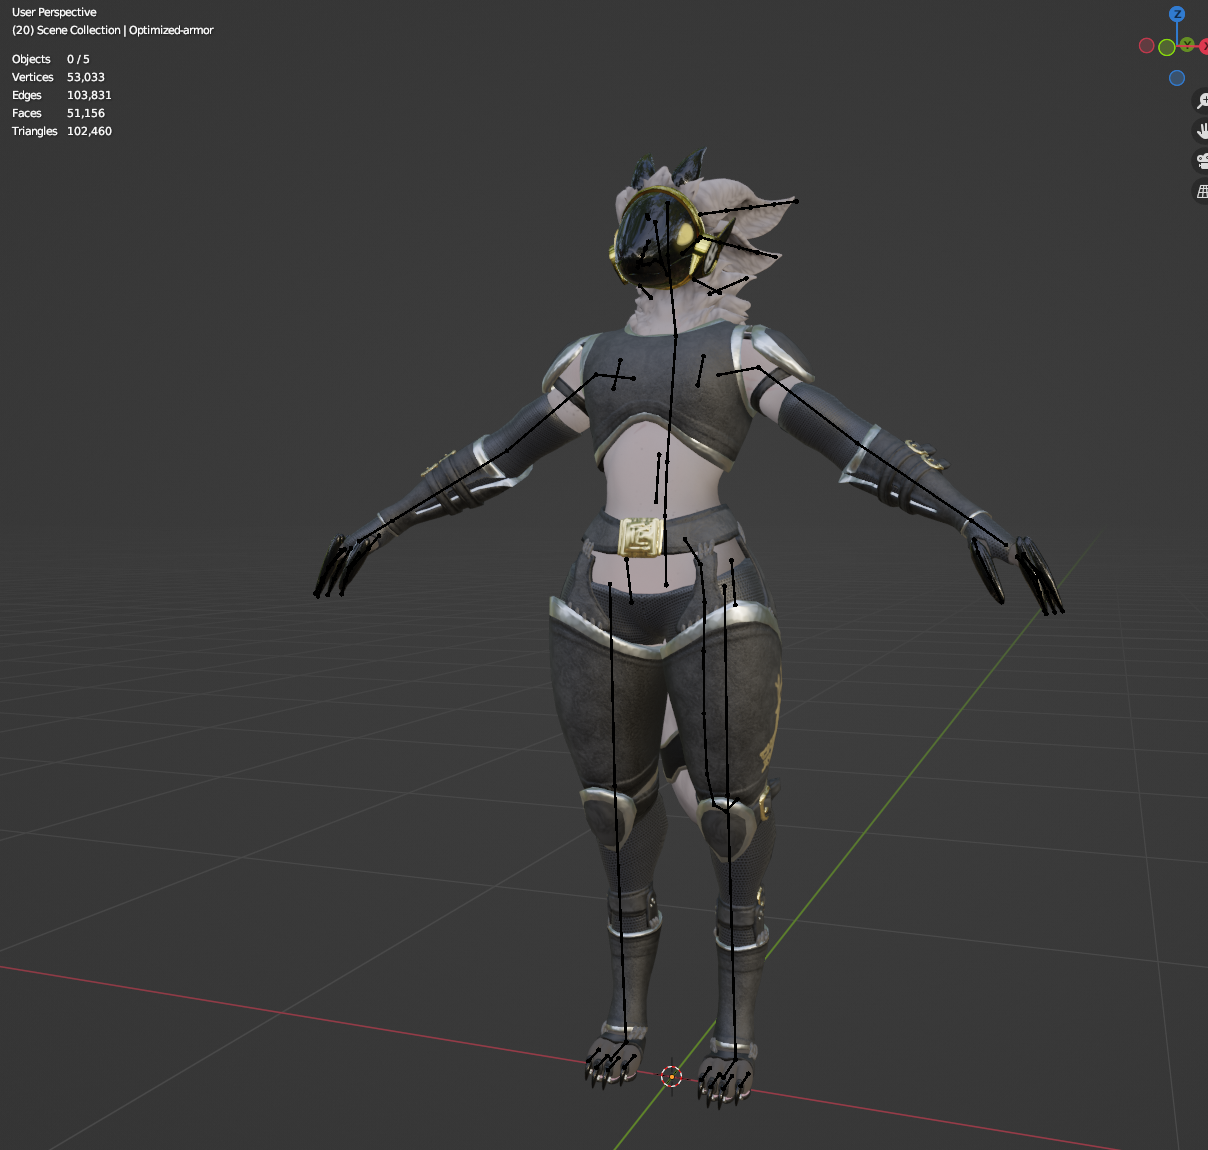Click the Faces '51,156' statistic

coord(86,113)
